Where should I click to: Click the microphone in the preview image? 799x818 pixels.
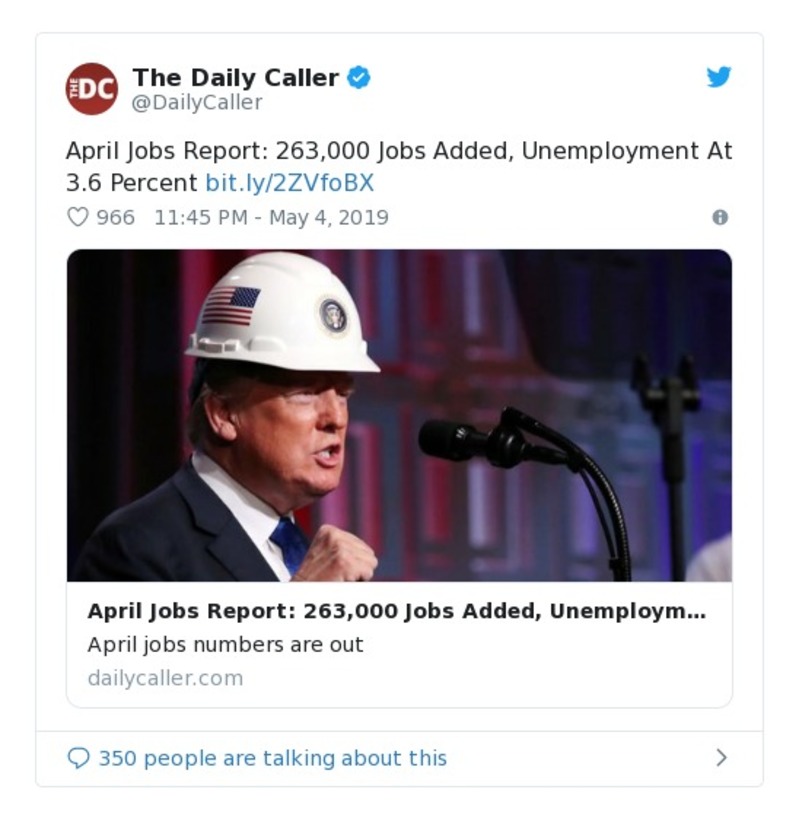point(460,440)
